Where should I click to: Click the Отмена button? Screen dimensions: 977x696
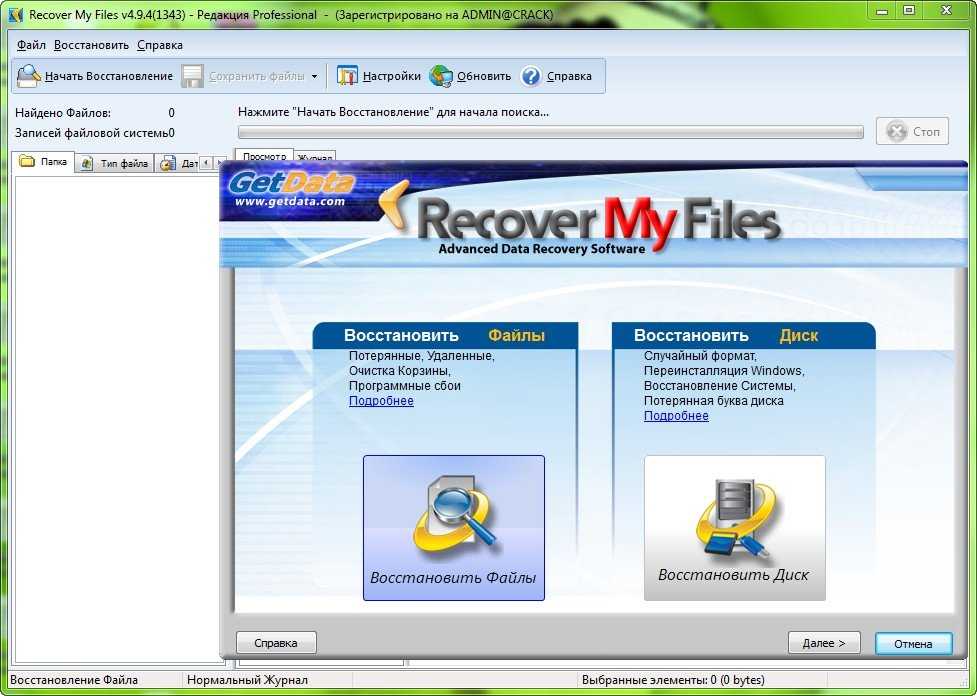coord(913,644)
